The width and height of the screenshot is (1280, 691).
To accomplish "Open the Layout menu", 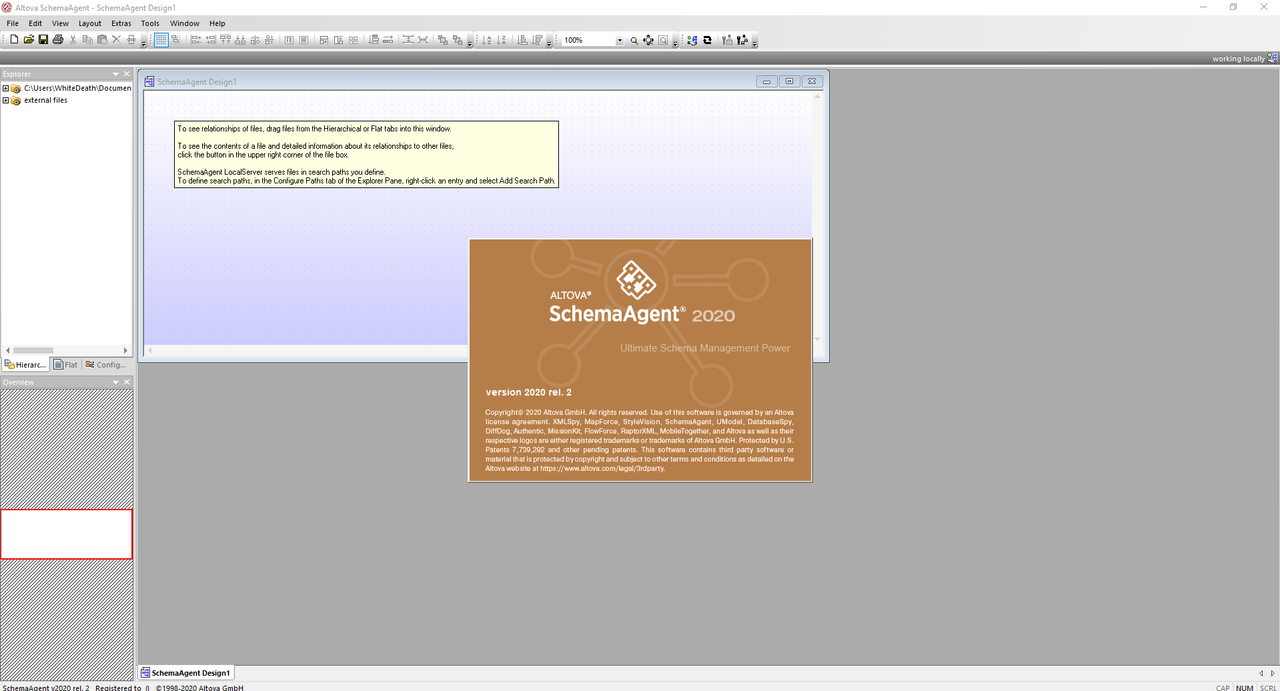I will click(90, 23).
